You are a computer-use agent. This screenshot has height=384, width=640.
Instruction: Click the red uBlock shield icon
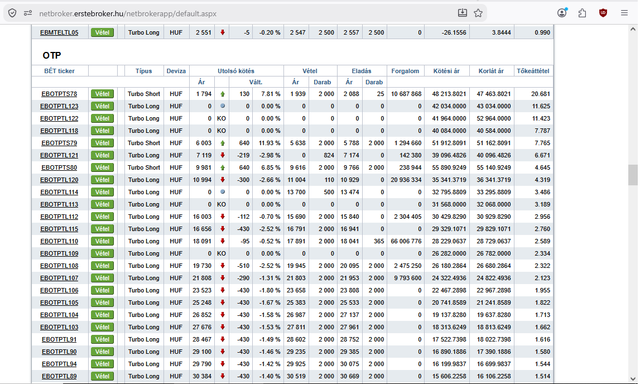click(x=603, y=13)
